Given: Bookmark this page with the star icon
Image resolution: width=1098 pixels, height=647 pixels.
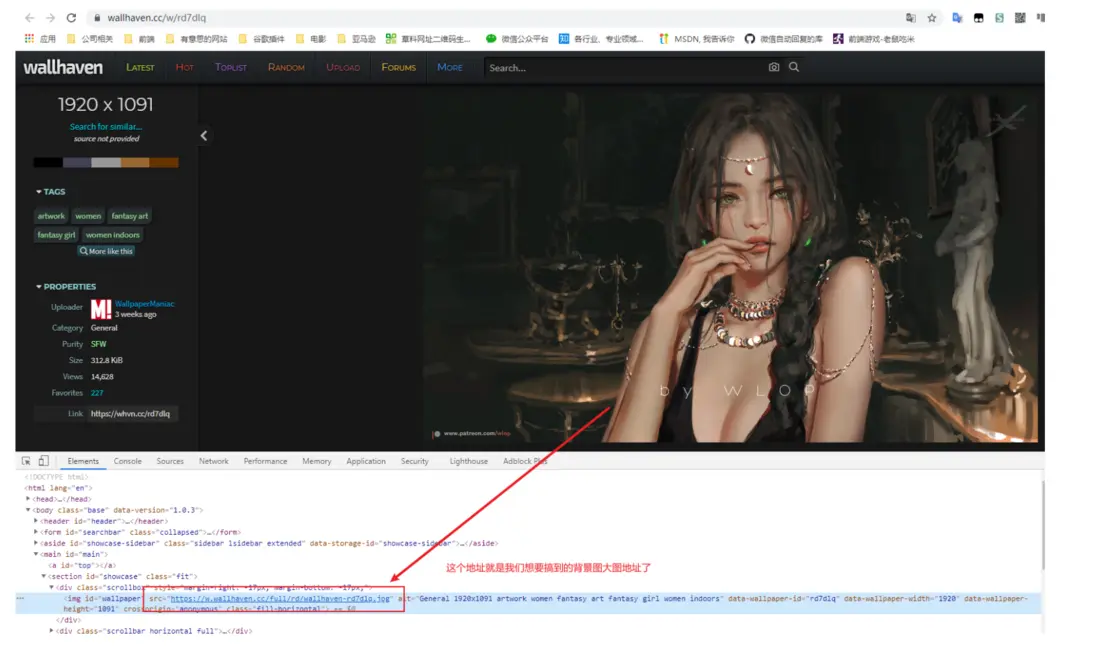Looking at the screenshot, I should point(931,18).
